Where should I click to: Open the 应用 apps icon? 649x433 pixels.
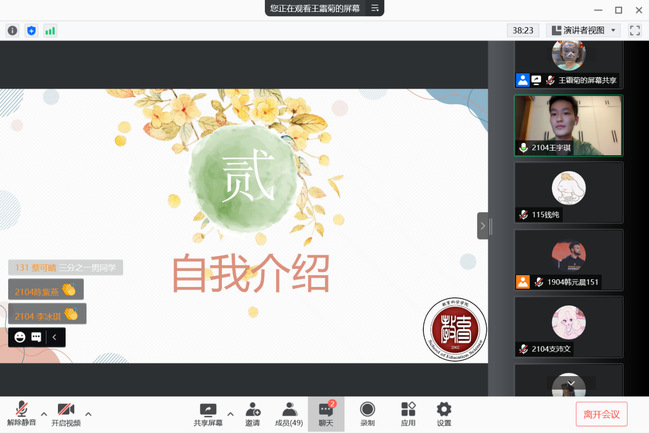(408, 410)
